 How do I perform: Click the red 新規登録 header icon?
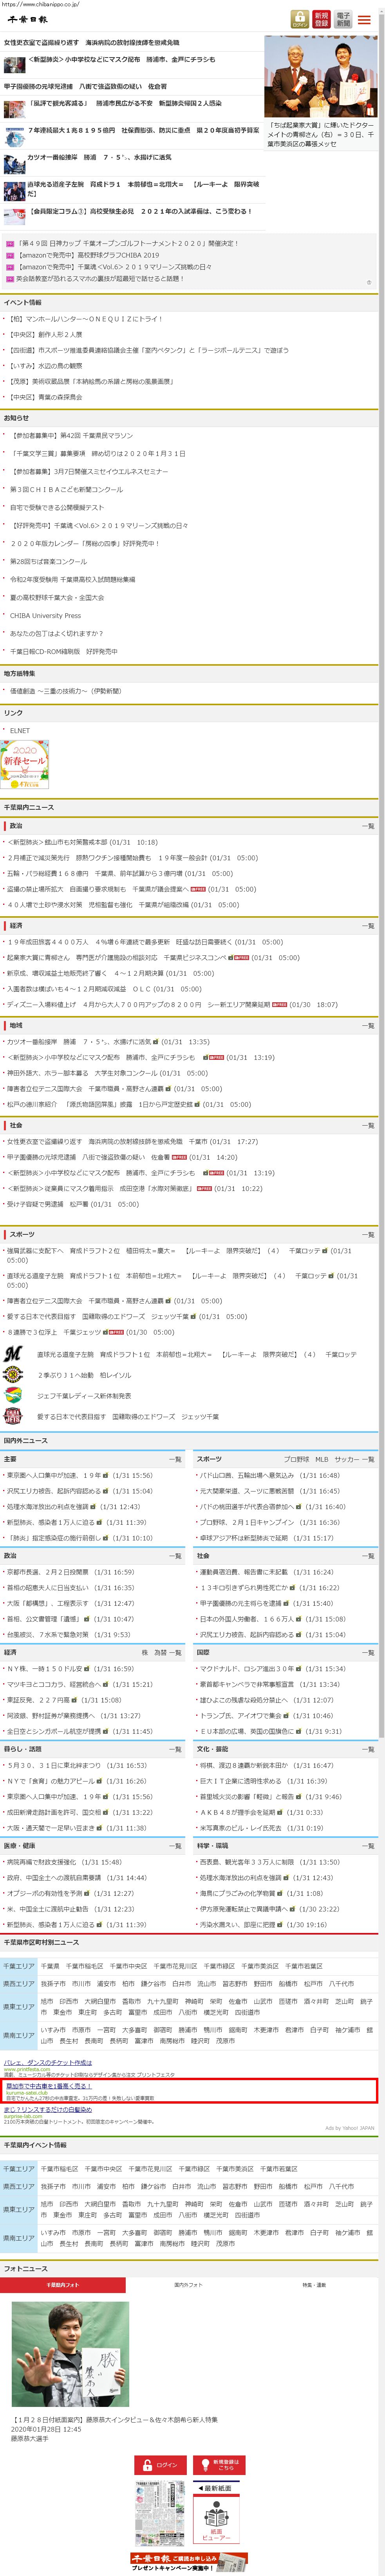click(x=321, y=19)
